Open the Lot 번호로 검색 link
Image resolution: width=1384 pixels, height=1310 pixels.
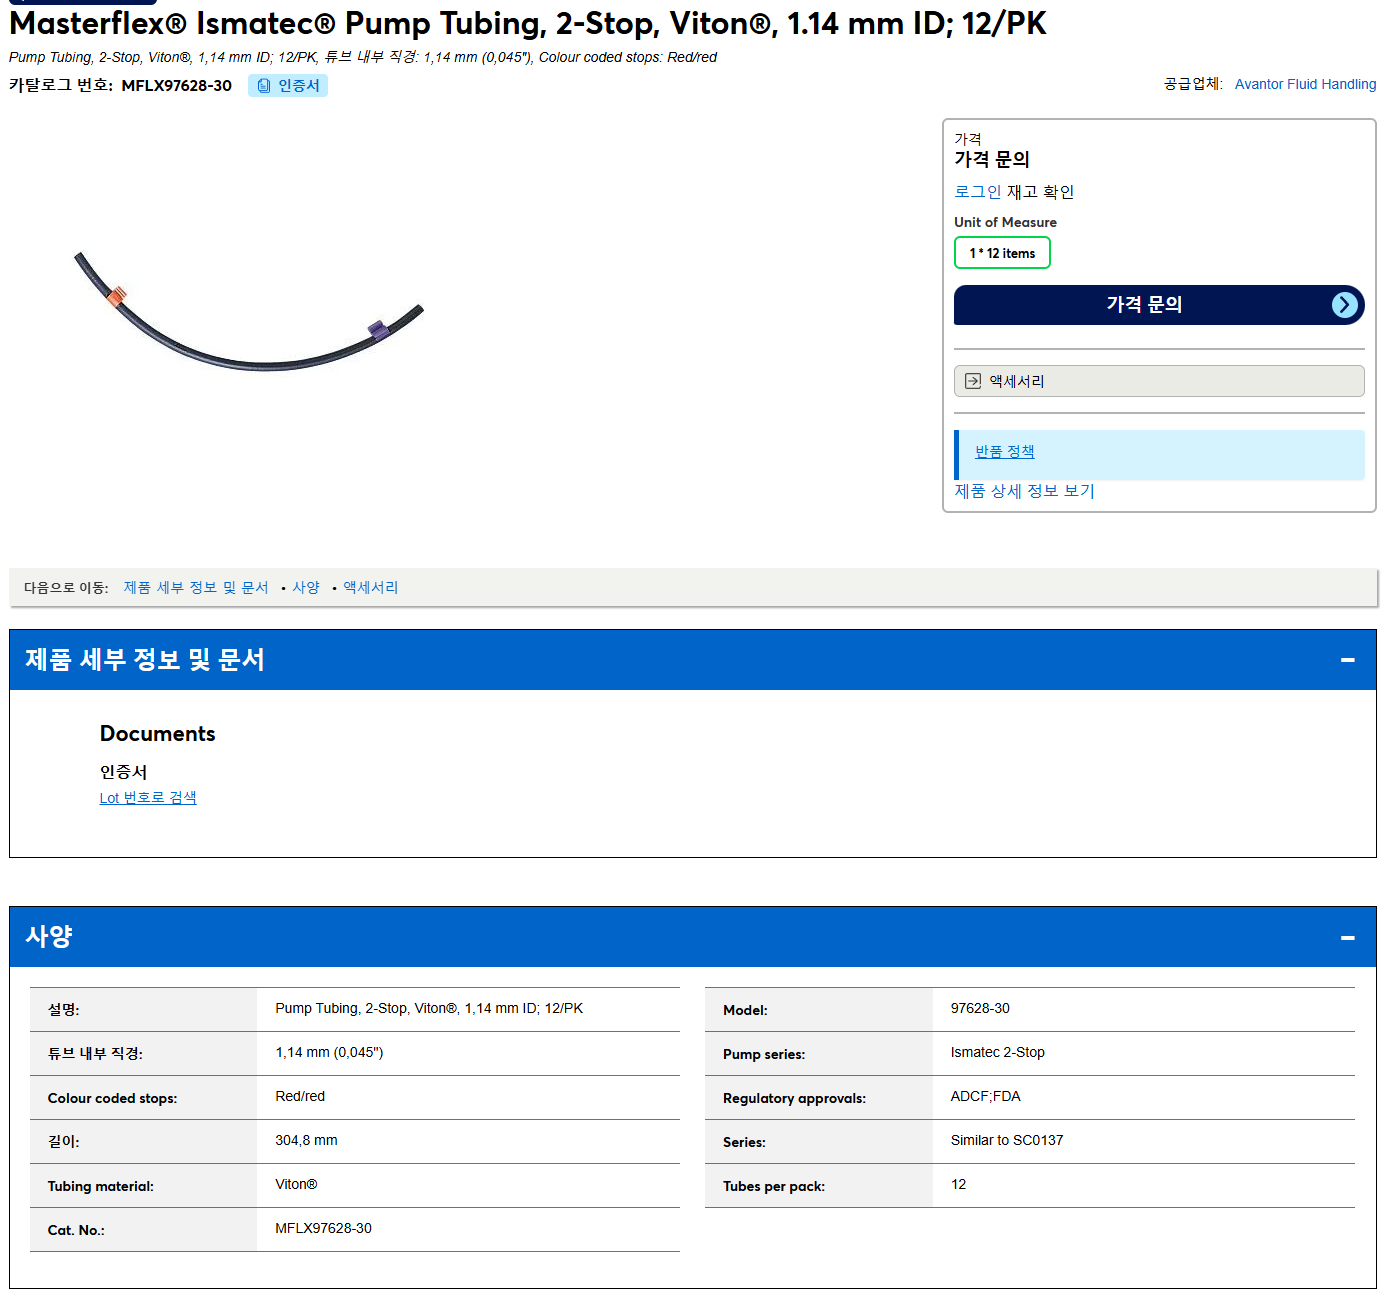(x=148, y=798)
